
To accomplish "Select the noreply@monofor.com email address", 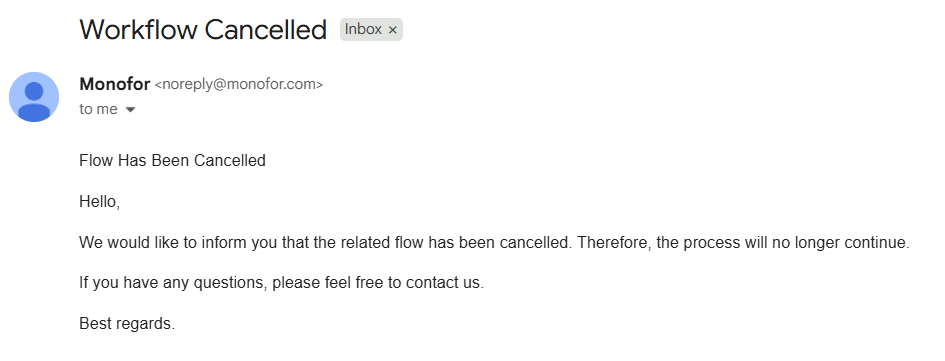I will pyautogui.click(x=239, y=84).
